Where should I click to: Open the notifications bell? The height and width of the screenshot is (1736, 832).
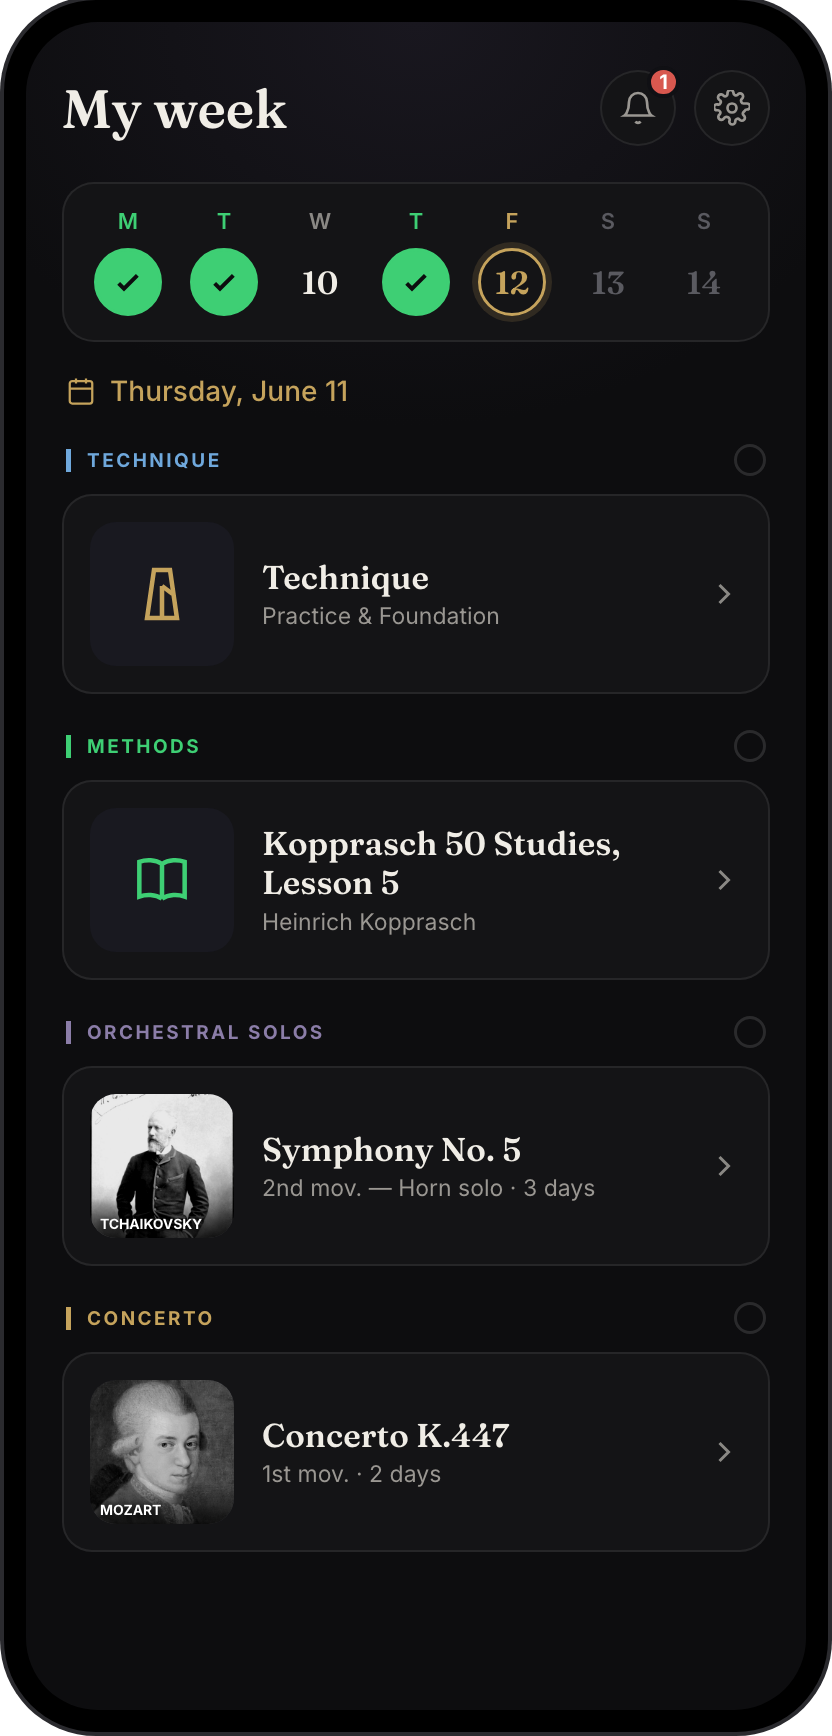coord(638,108)
